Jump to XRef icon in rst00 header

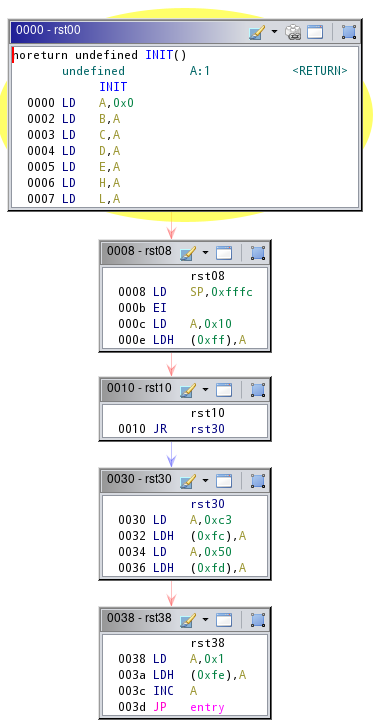[x=293, y=32]
